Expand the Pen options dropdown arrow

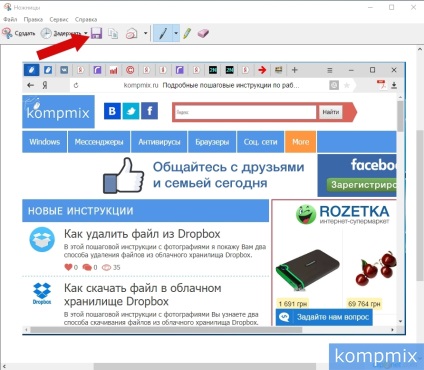(x=176, y=33)
